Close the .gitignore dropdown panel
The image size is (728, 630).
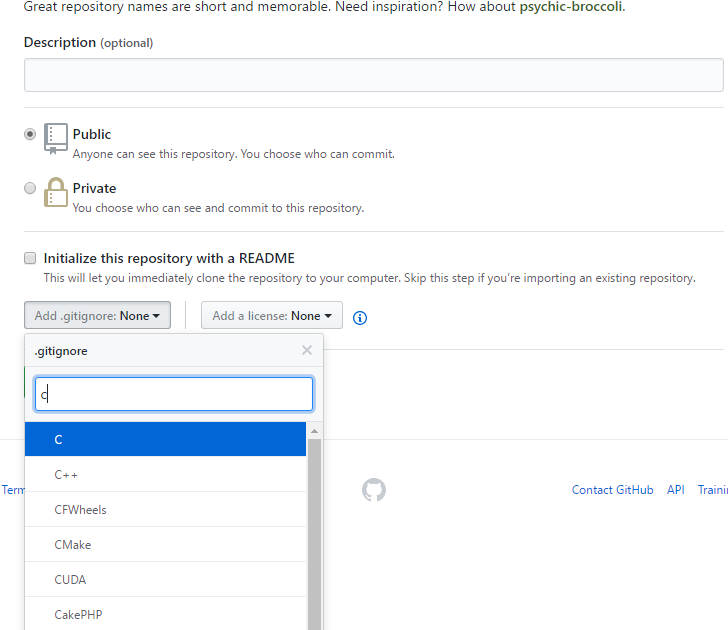pyautogui.click(x=307, y=350)
